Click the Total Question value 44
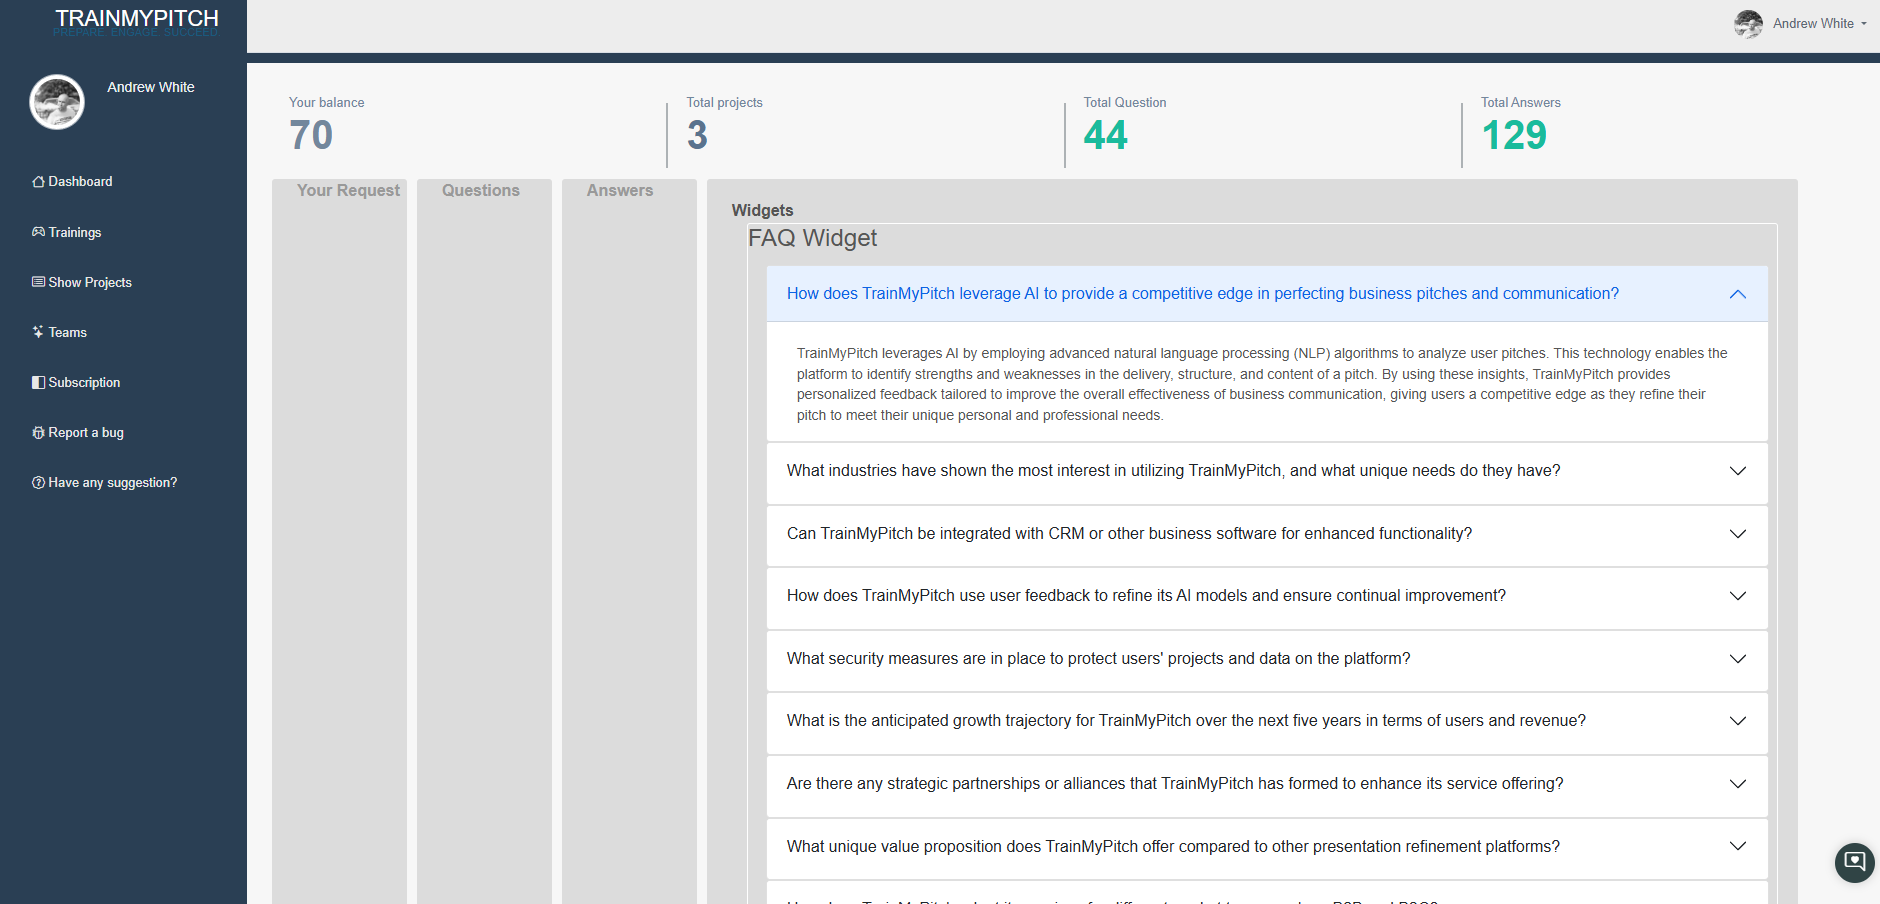The height and width of the screenshot is (904, 1880). [1105, 135]
